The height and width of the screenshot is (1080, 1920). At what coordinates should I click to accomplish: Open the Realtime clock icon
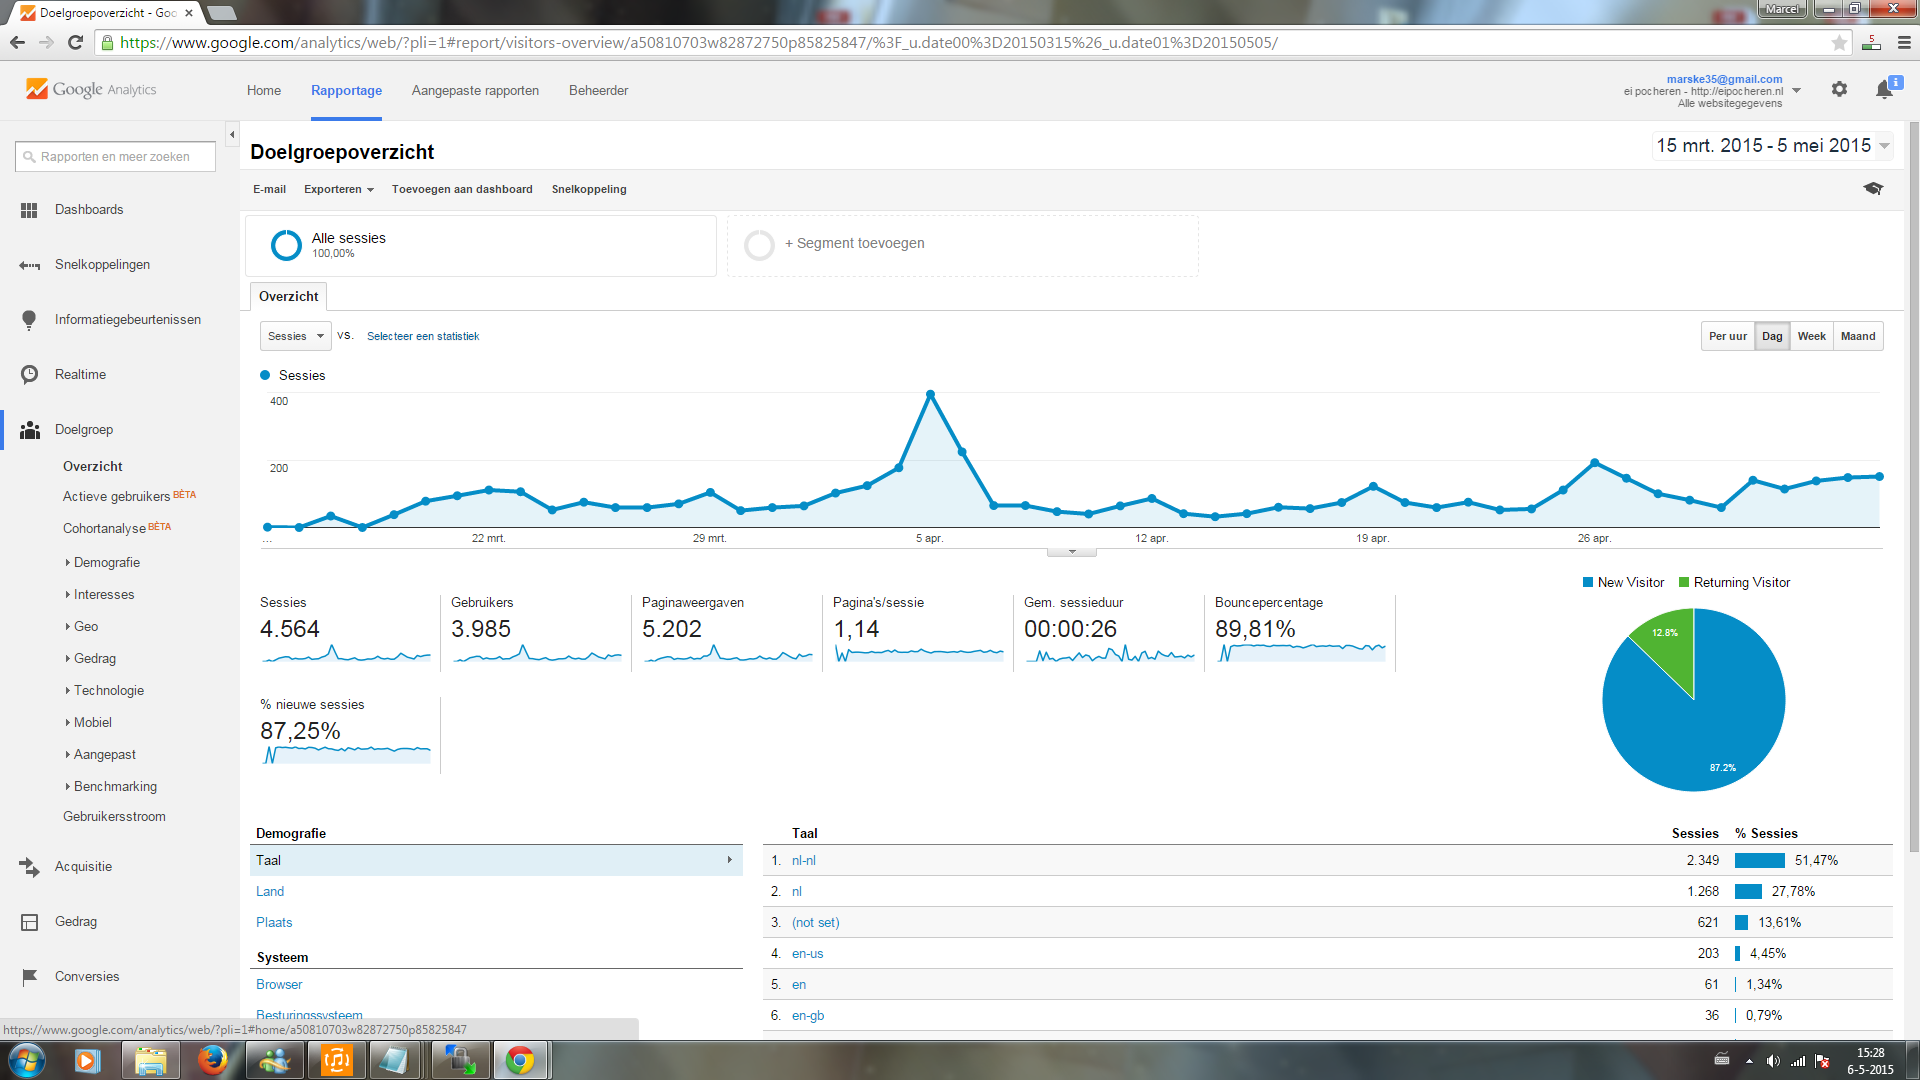30,374
